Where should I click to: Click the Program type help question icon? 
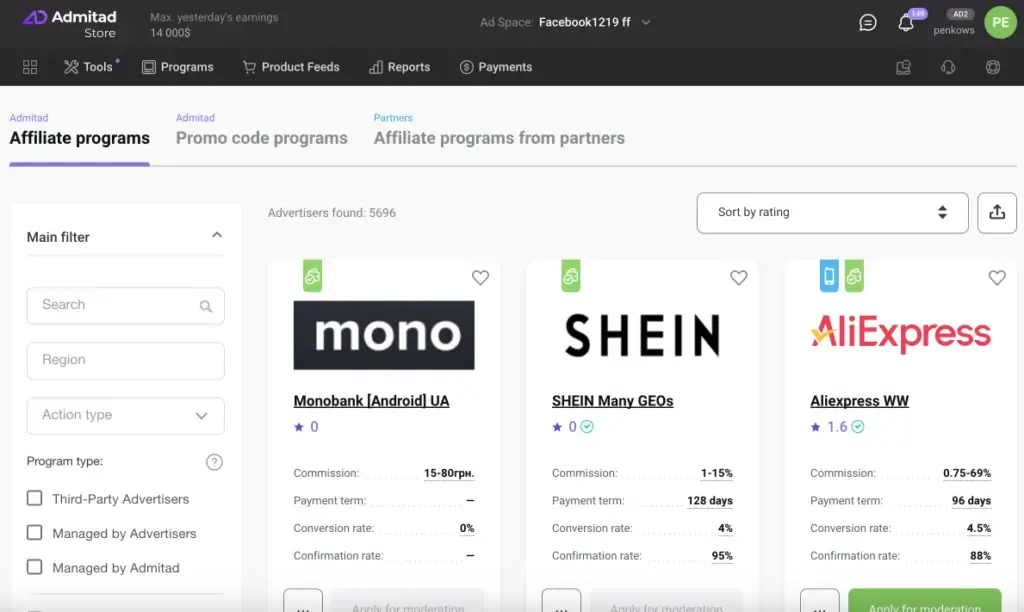(214, 462)
